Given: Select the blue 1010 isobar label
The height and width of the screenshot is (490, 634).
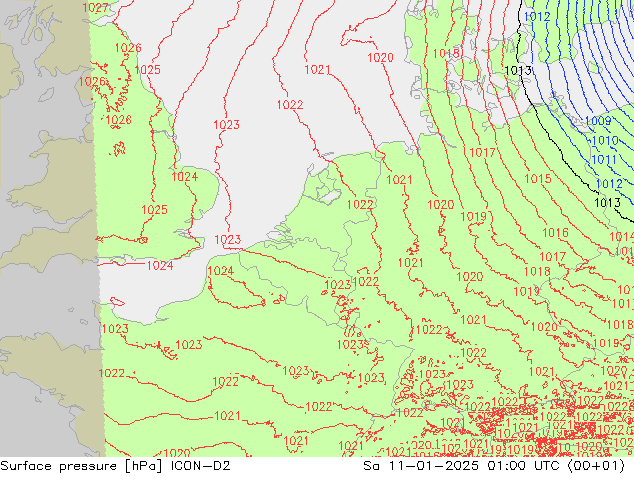Looking at the screenshot, I should click(x=605, y=141).
